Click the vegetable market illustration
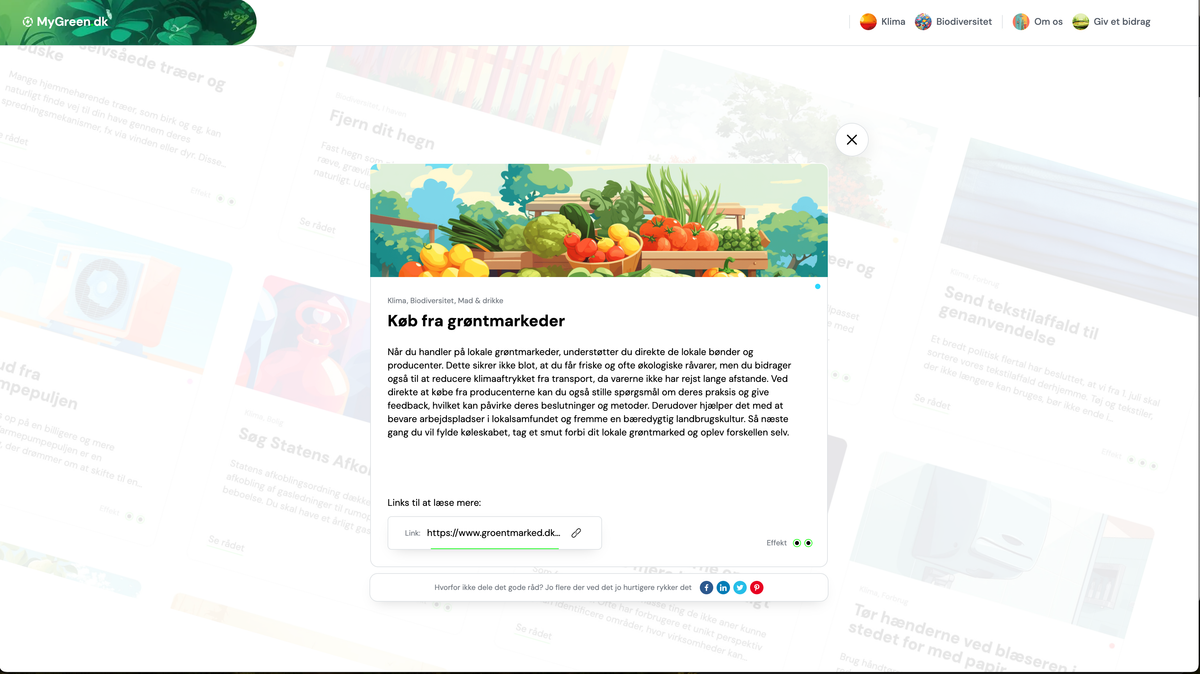This screenshot has width=1200, height=674. 599,220
